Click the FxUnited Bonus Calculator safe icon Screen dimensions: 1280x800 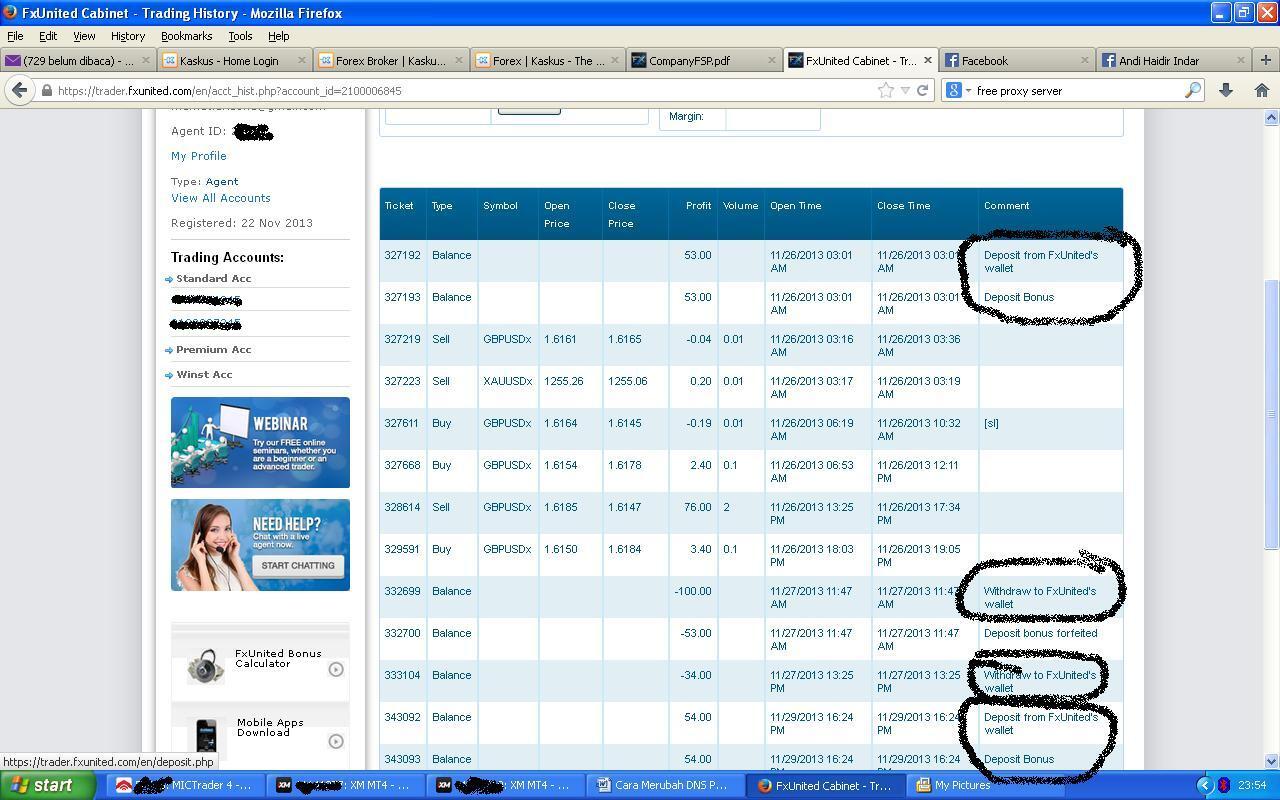pos(205,665)
